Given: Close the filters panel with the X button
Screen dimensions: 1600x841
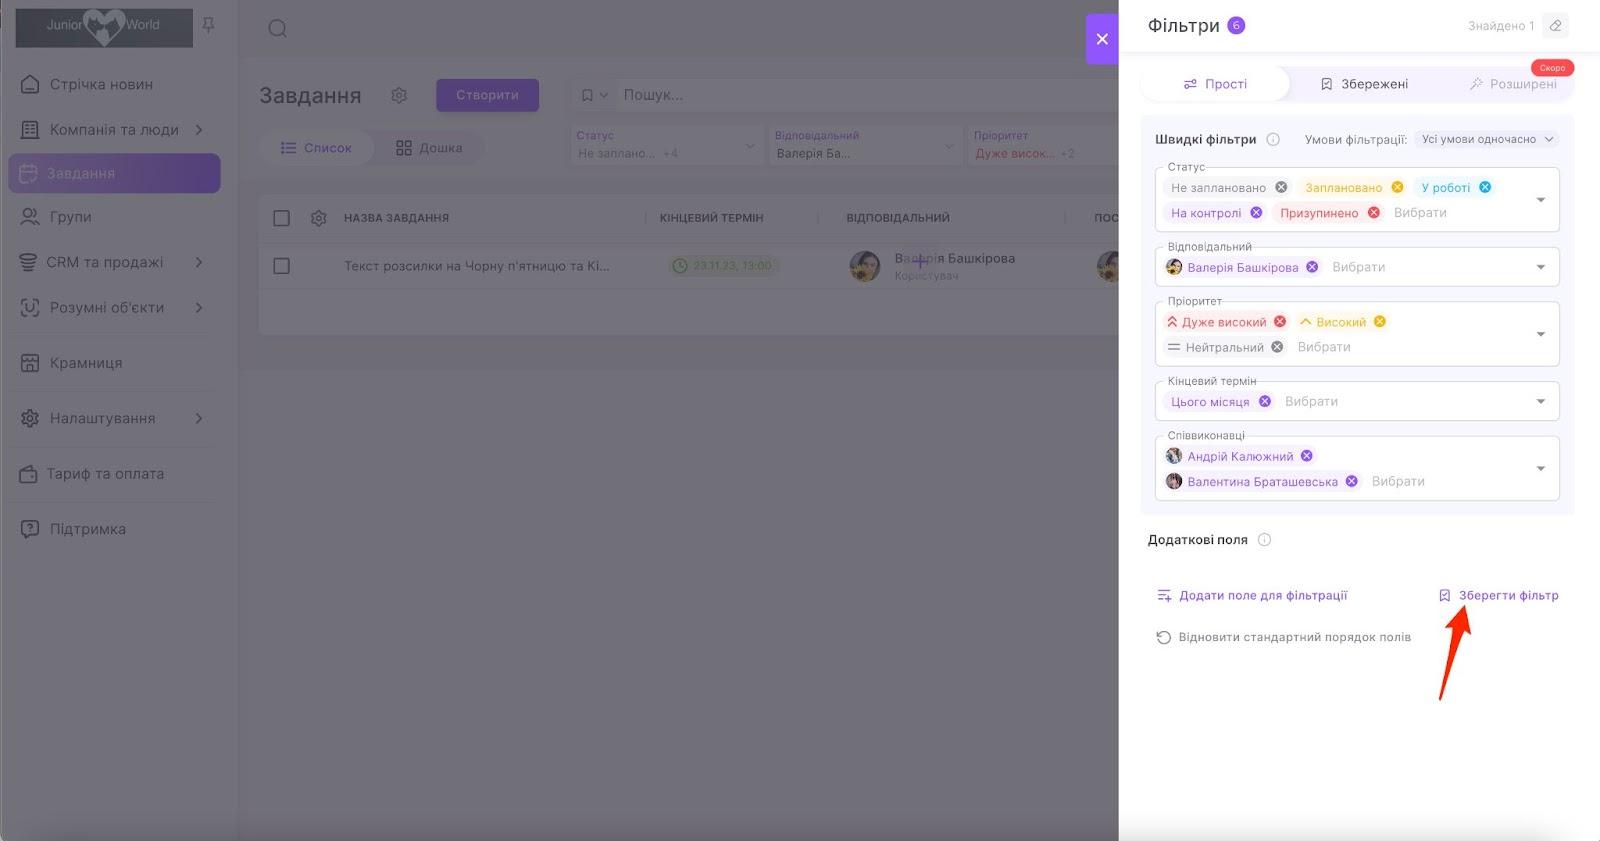Looking at the screenshot, I should pos(1102,39).
